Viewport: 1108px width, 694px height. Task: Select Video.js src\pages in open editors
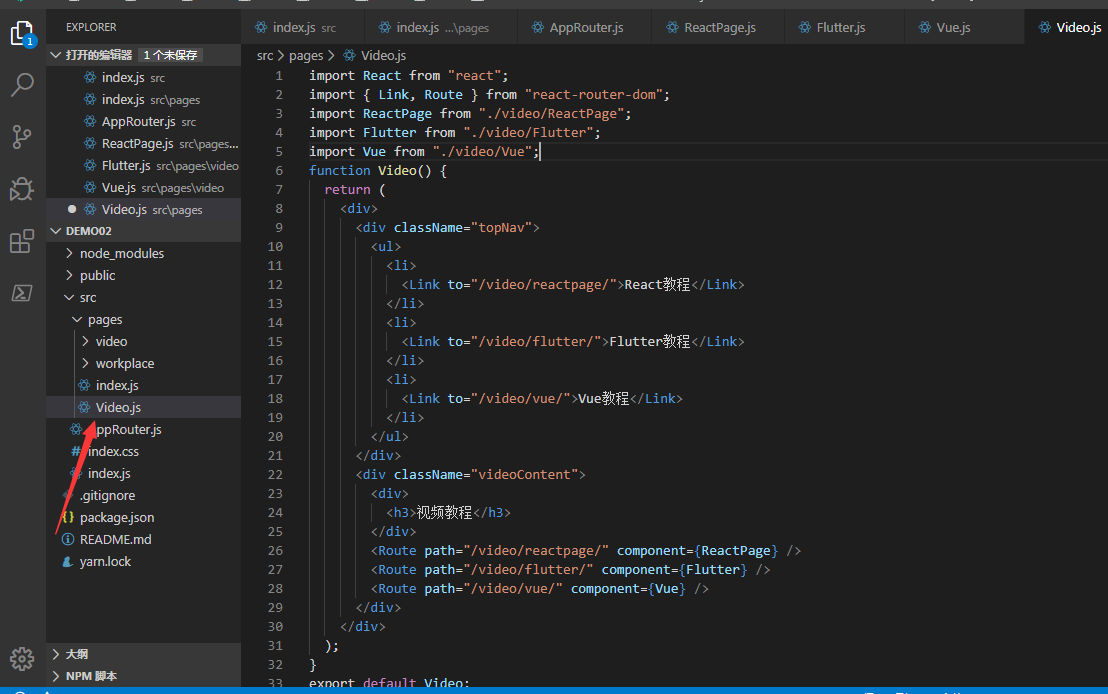[x=143, y=209]
